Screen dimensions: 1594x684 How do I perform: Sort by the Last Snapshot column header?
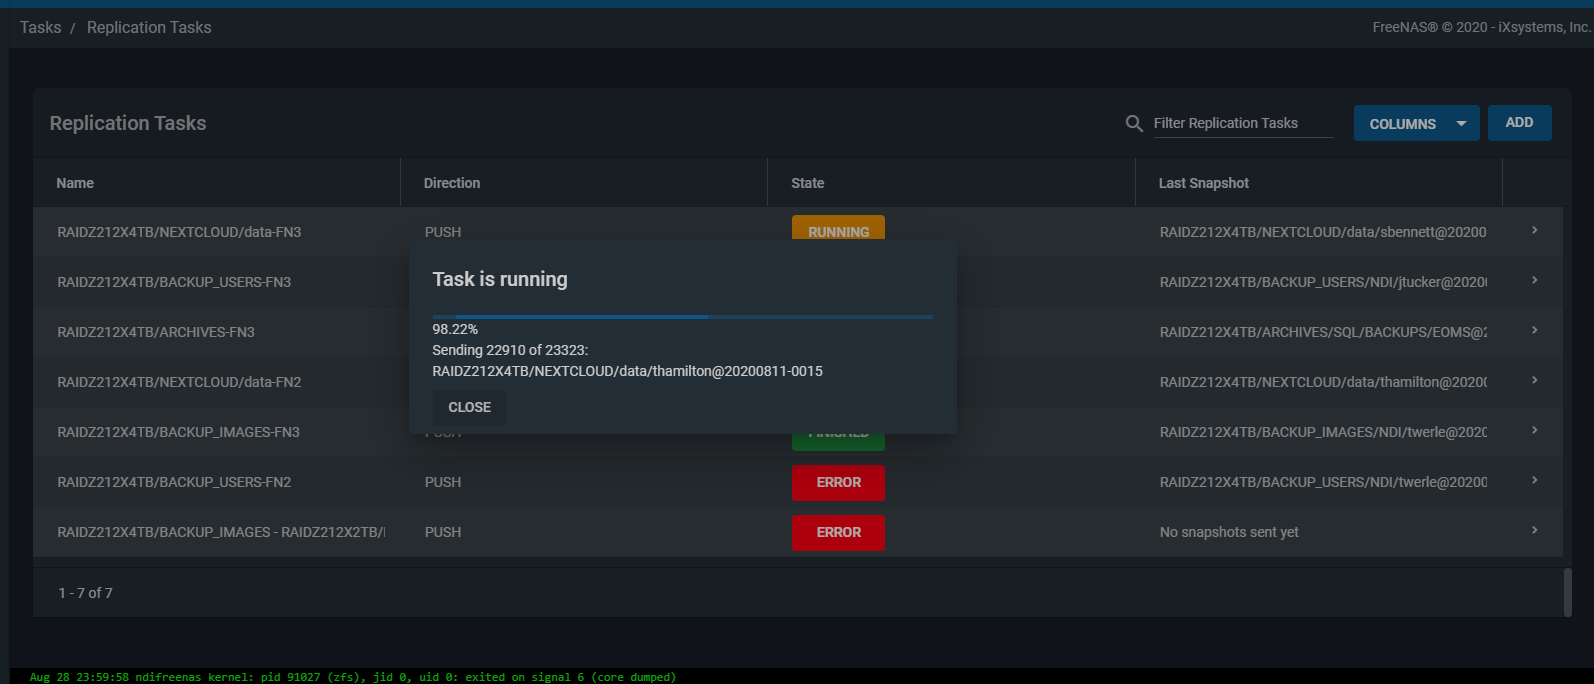[x=1204, y=183]
